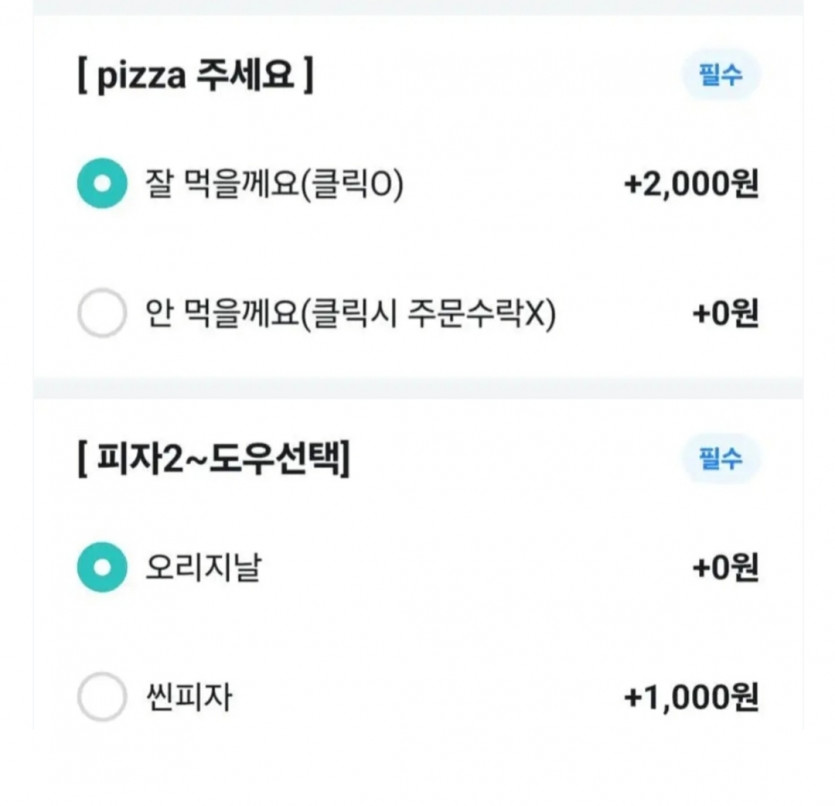Click the '[ pizza 주세요 ]' section header
Image resolution: width=835 pixels, height=806 pixels.
[195, 76]
